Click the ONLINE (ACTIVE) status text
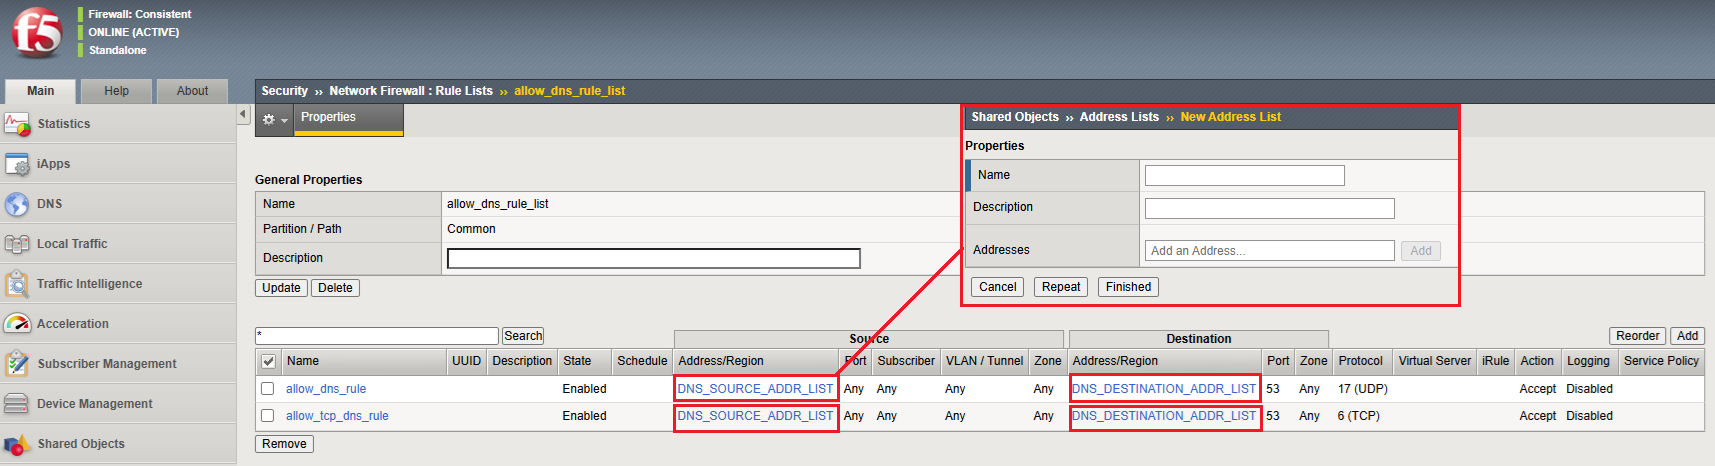This screenshot has width=1715, height=466. pos(134,32)
